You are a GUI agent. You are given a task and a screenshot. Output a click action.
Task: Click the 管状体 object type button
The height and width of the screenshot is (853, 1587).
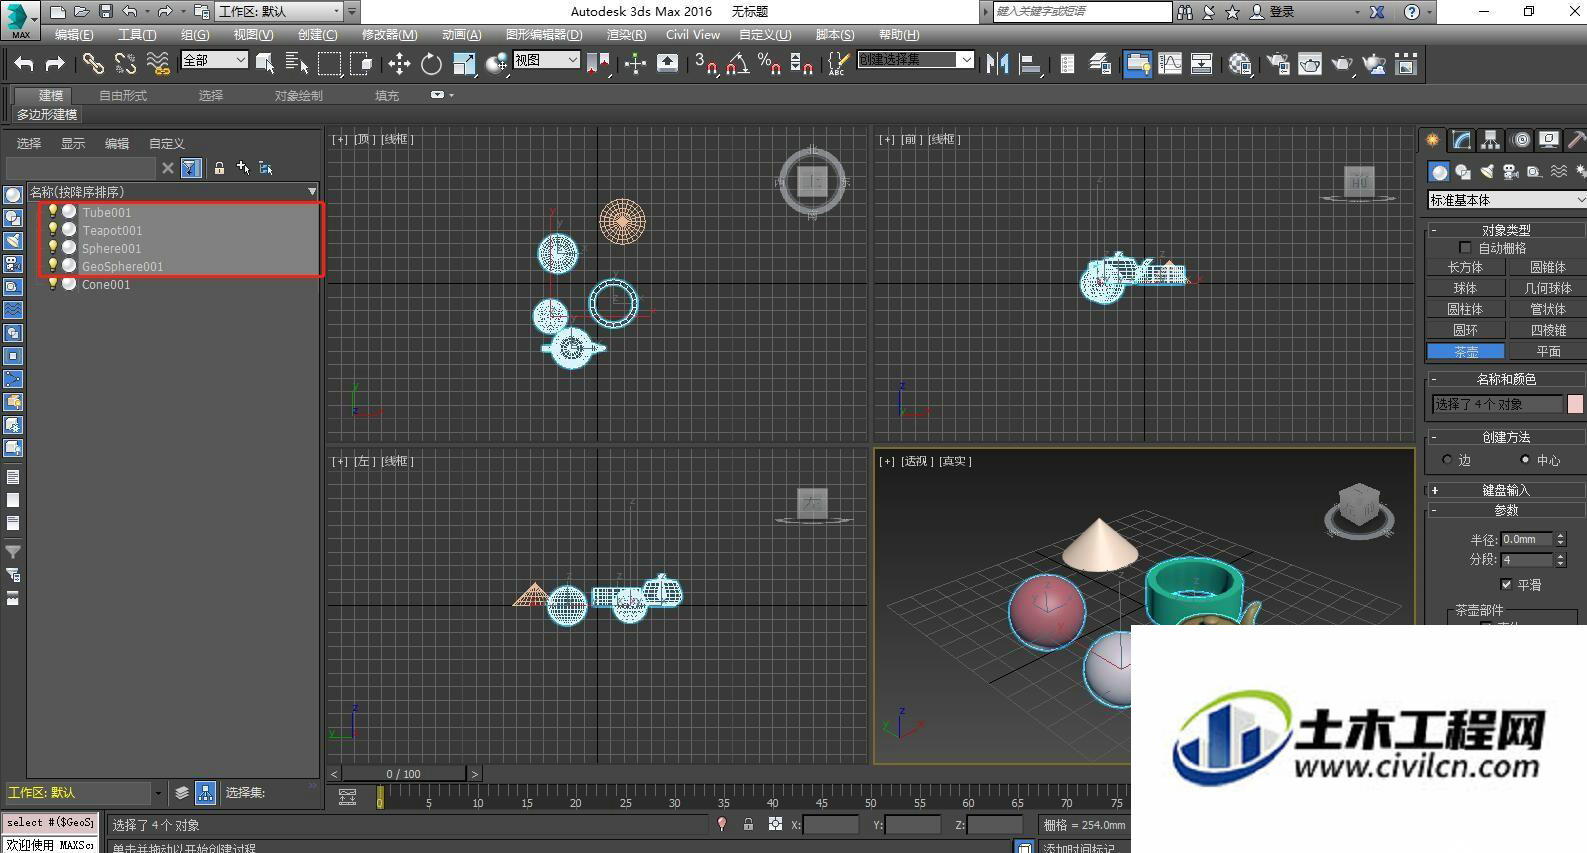(1548, 309)
